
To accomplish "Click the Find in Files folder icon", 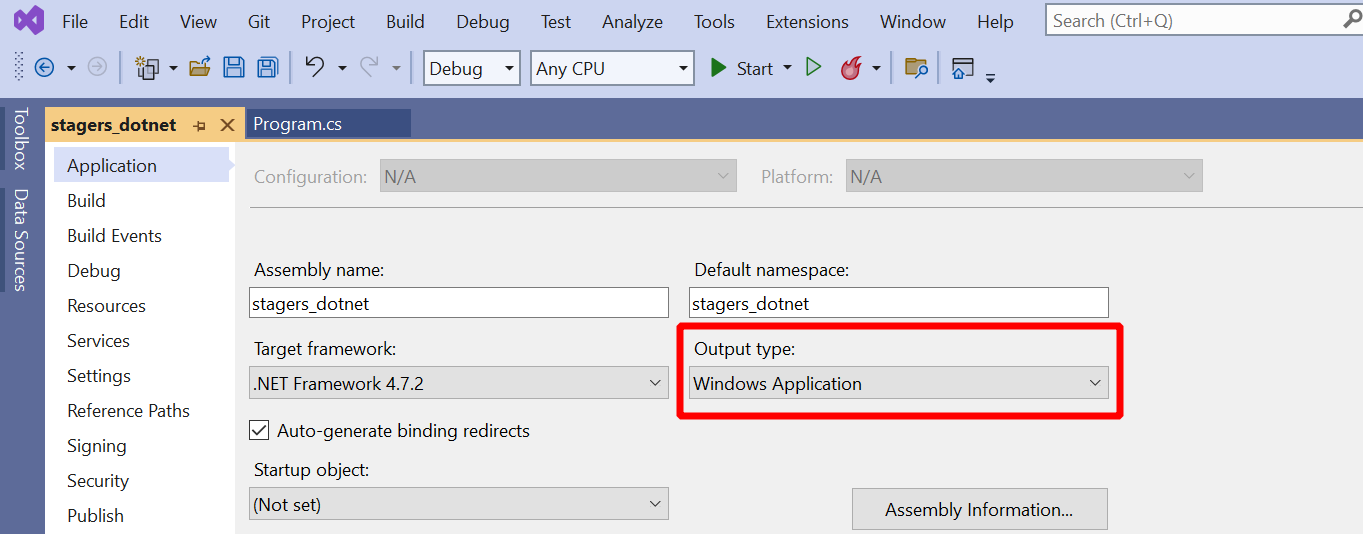I will tap(916, 68).
